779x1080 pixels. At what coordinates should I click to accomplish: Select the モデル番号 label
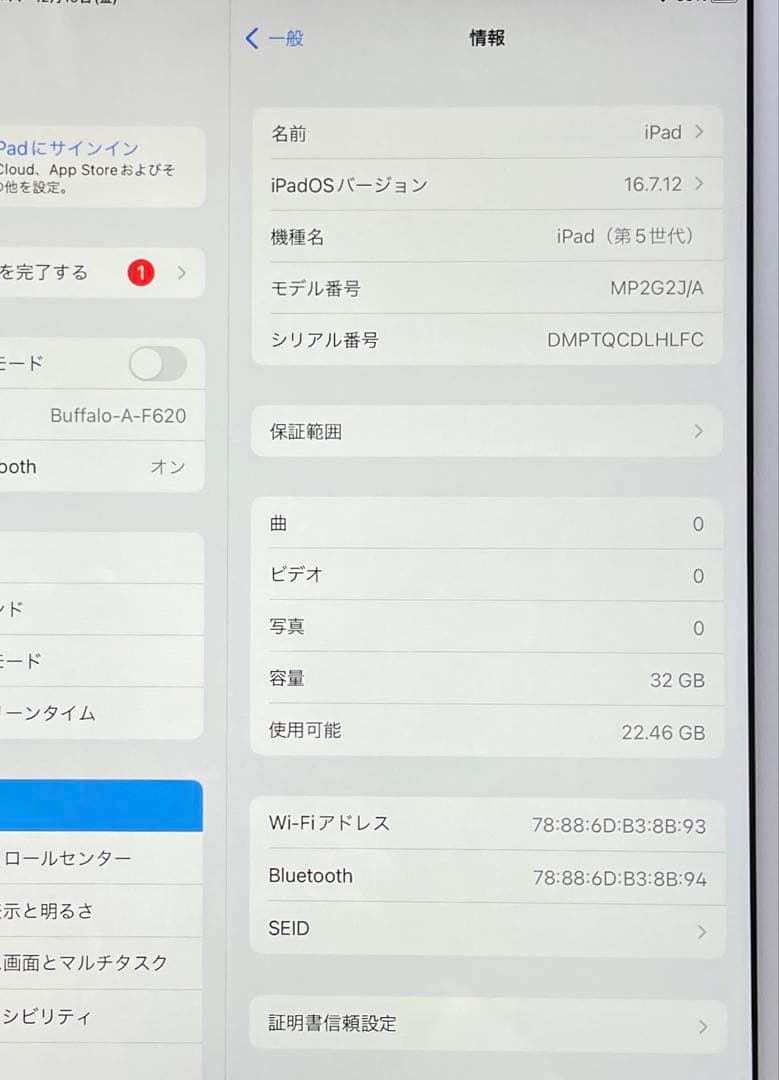click(315, 288)
